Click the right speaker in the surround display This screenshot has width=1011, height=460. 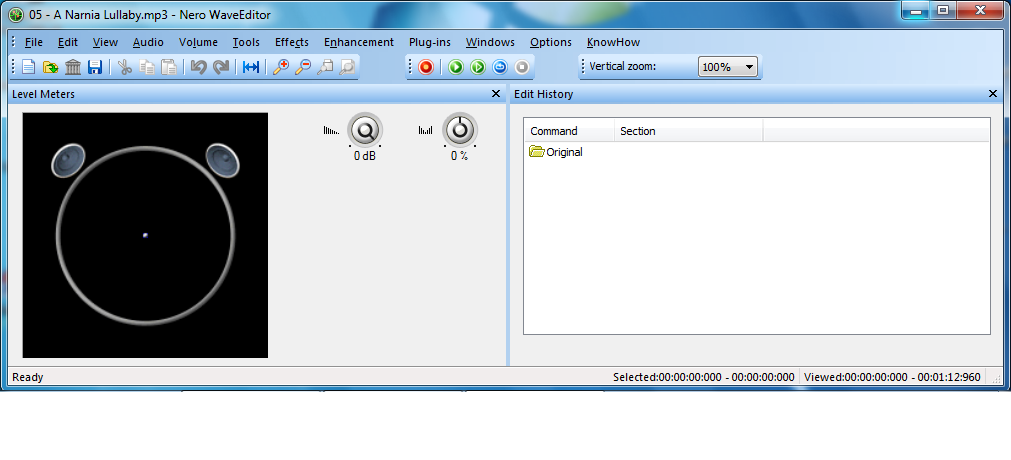pos(222,161)
